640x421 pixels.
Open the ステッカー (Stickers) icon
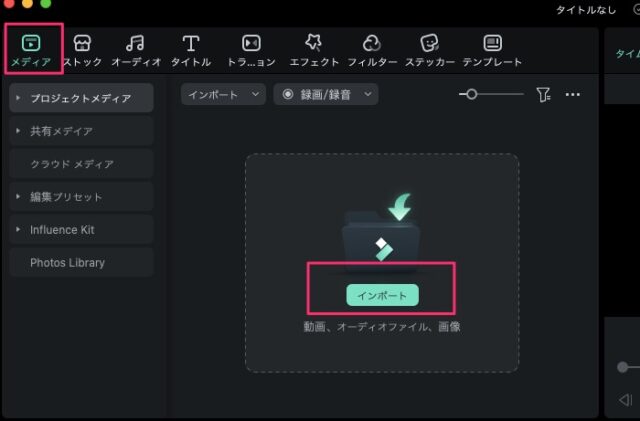[430, 43]
